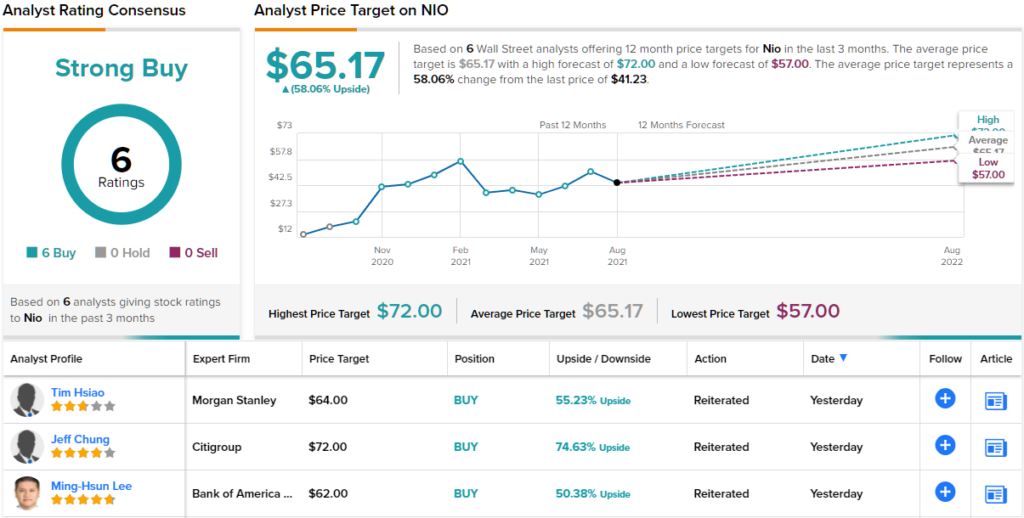1024x518 pixels.
Task: Click the 0 Sell legend swatch
Action: [x=175, y=253]
